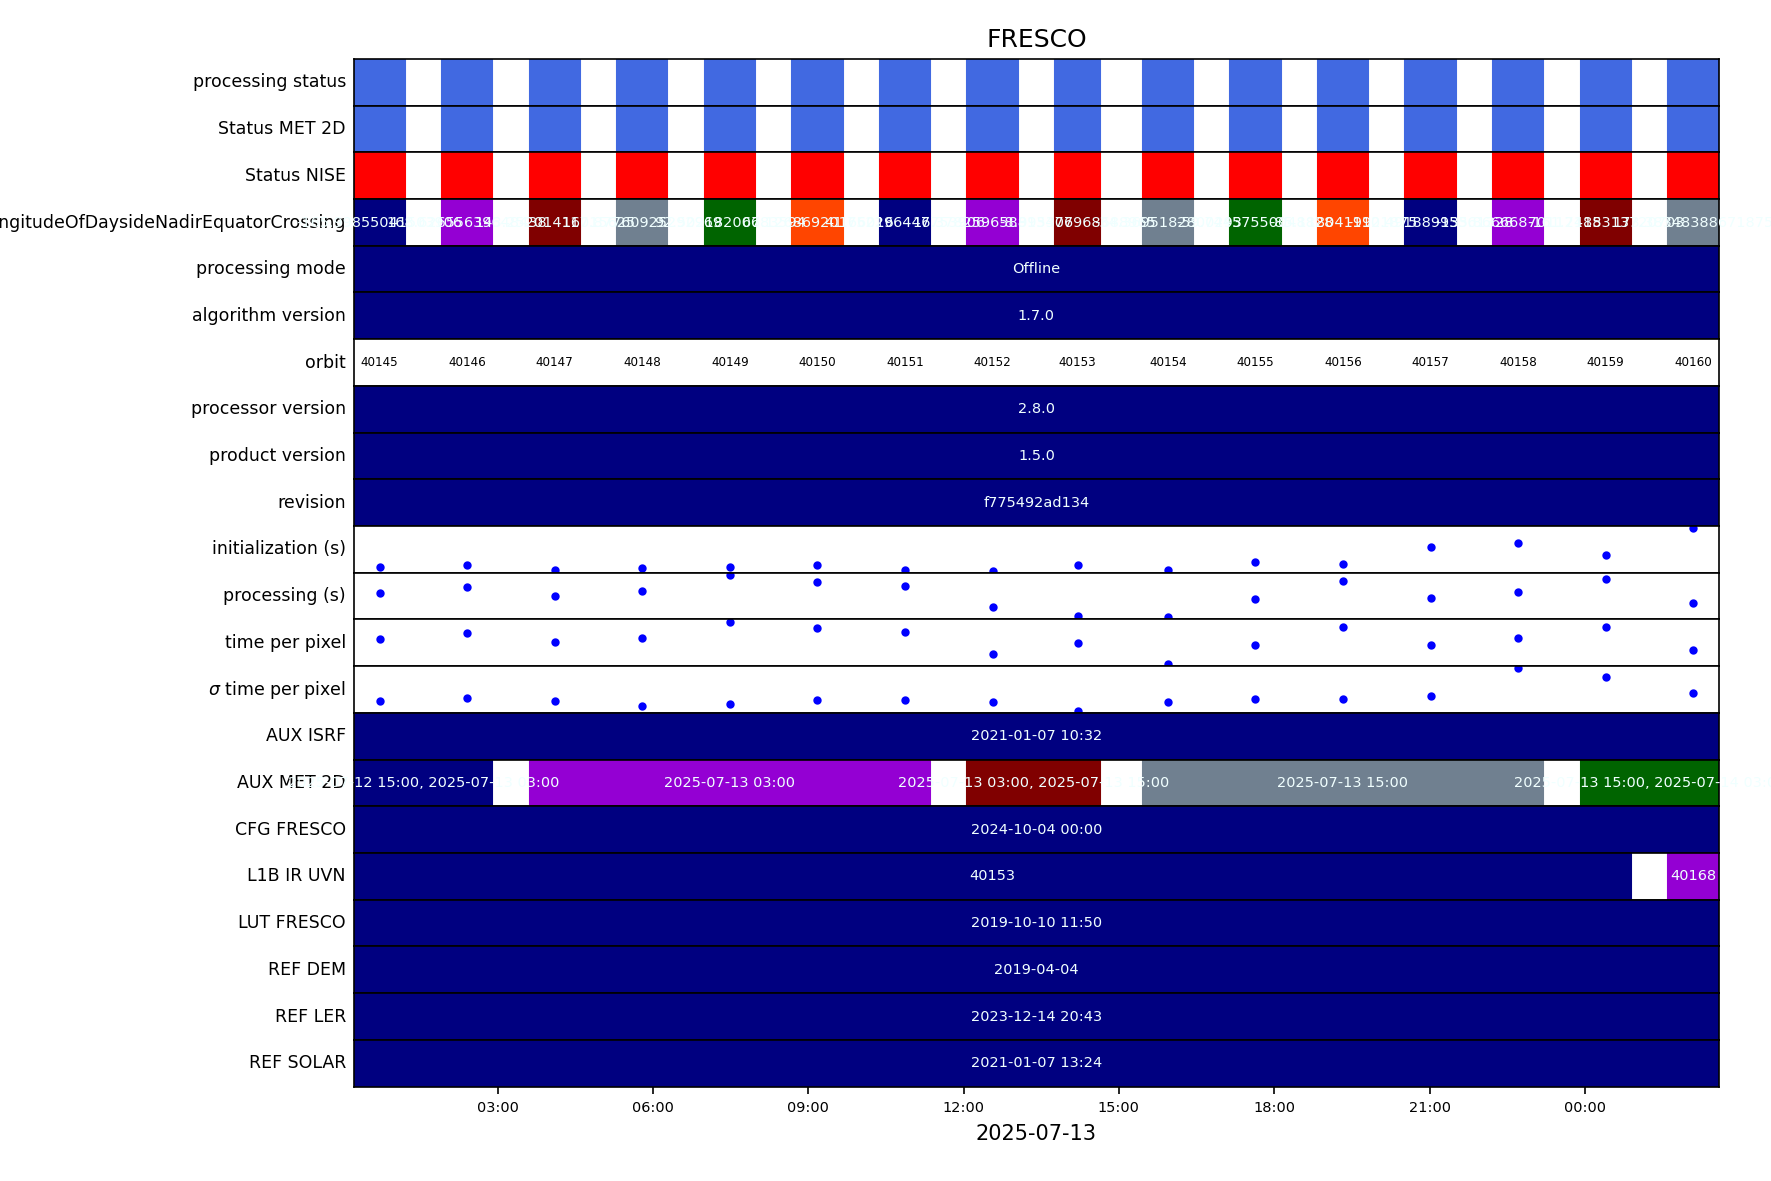
Task: Click the REF LER value 2023-12-14 20:43
Action: click(x=1036, y=1016)
